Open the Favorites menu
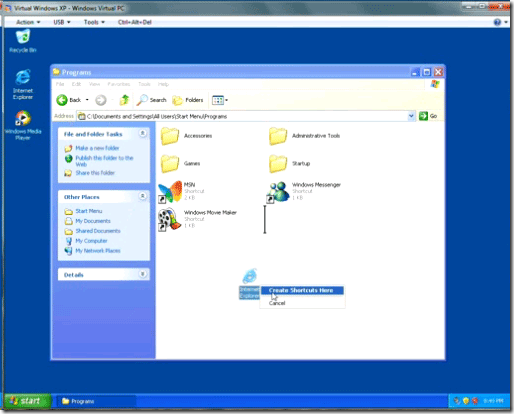The height and width of the screenshot is (414, 514). [x=119, y=84]
